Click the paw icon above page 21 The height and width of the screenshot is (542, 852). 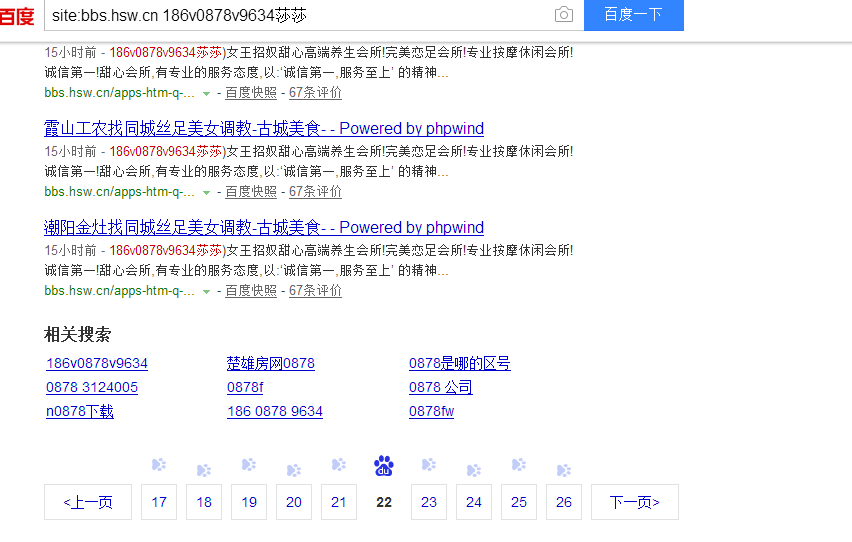[339, 465]
